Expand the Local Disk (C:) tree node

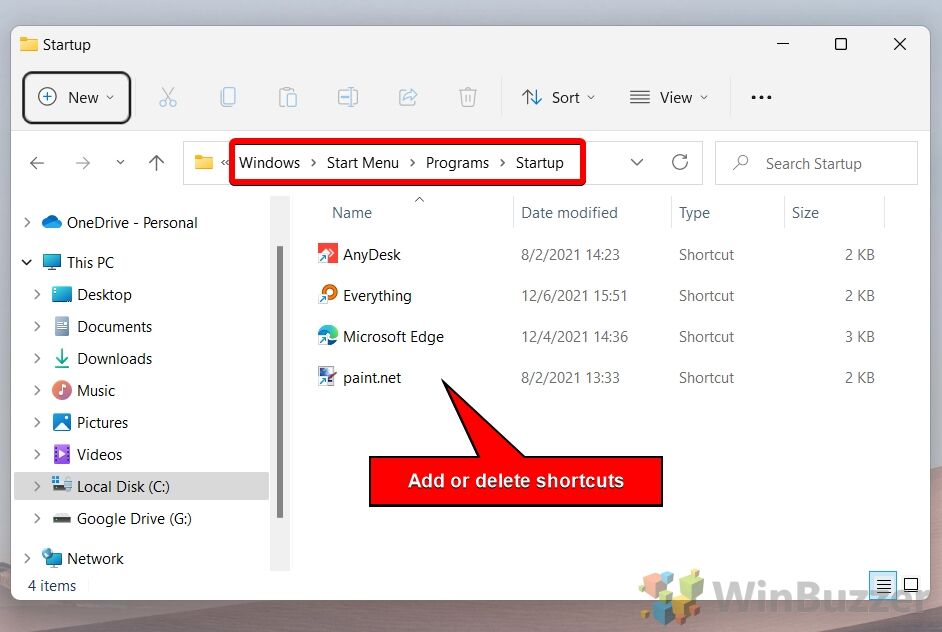37,486
